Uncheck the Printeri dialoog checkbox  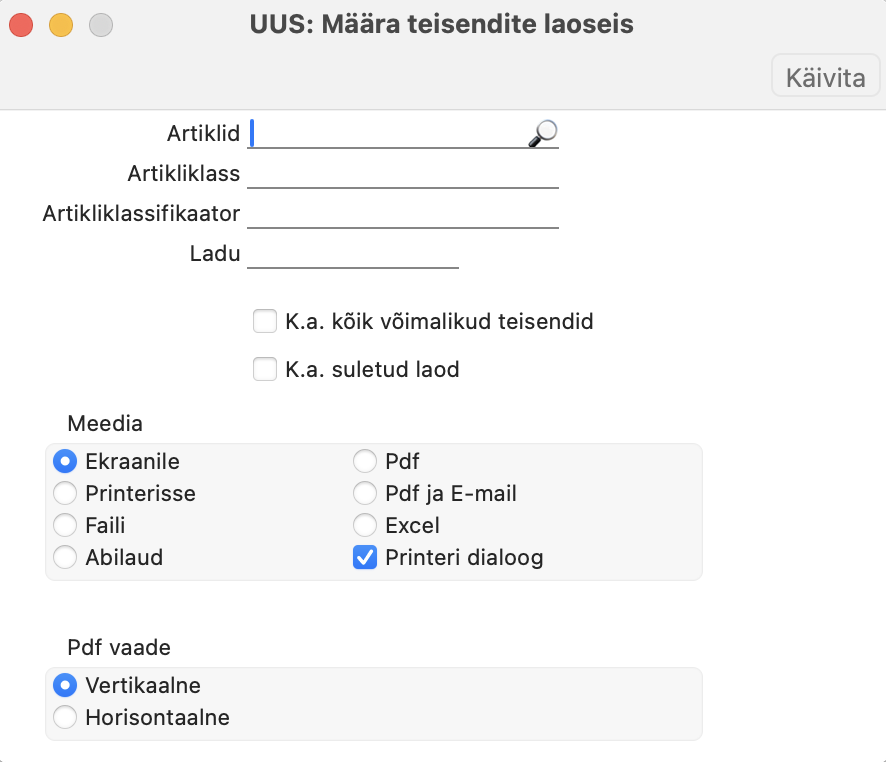point(365,557)
